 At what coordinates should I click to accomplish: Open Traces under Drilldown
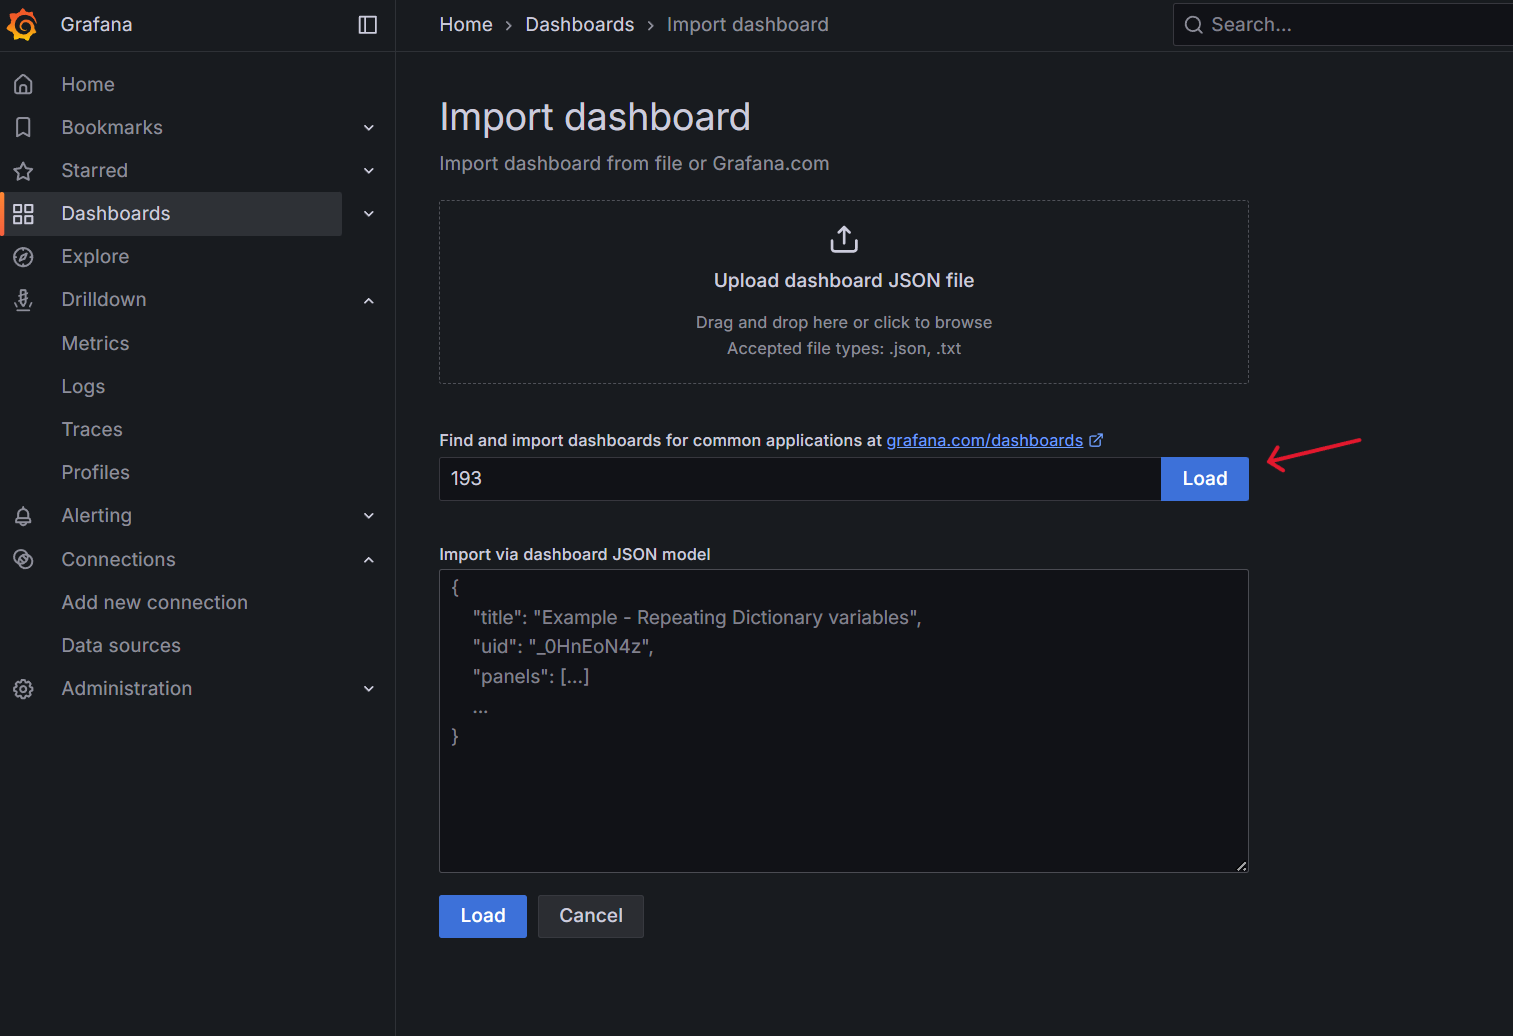point(92,430)
